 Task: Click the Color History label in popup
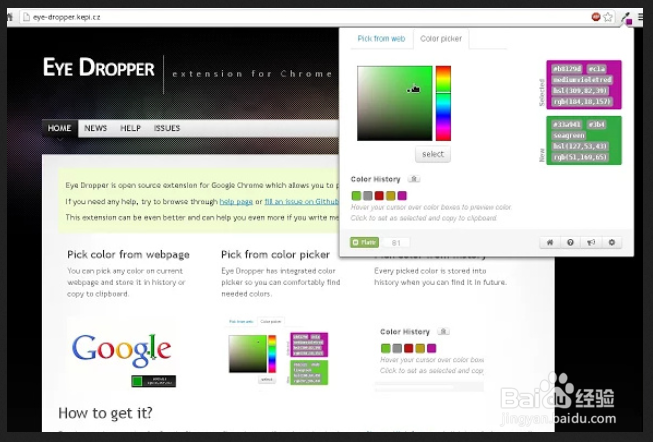[x=375, y=179]
